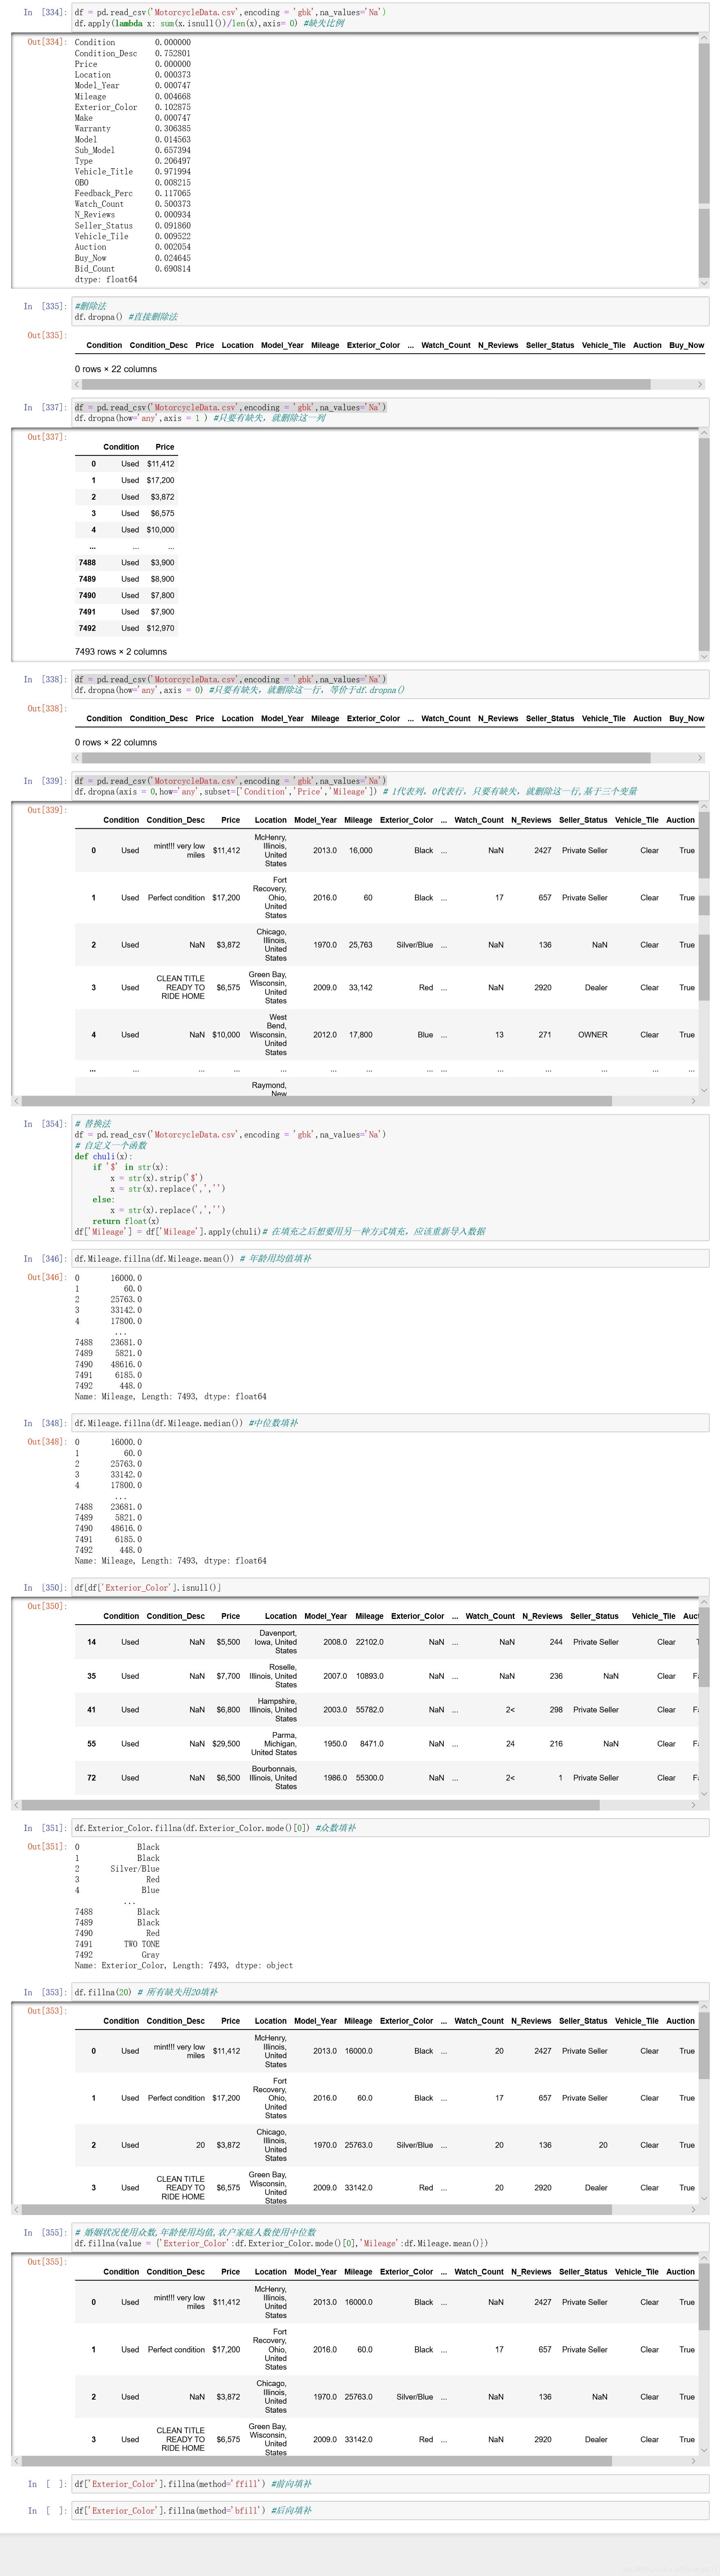Click the Watch_Count column header in Out[355]

click(479, 2271)
